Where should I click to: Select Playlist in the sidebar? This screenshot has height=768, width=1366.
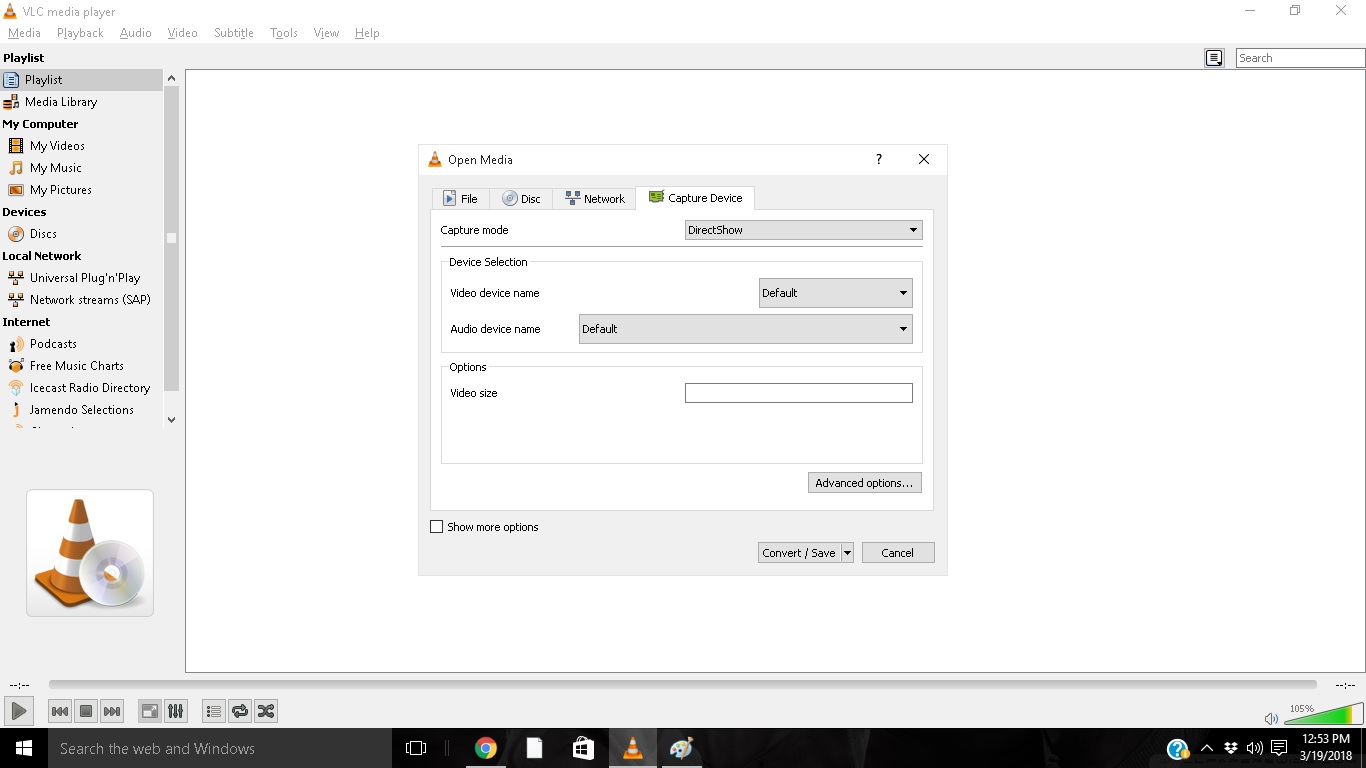(x=81, y=80)
